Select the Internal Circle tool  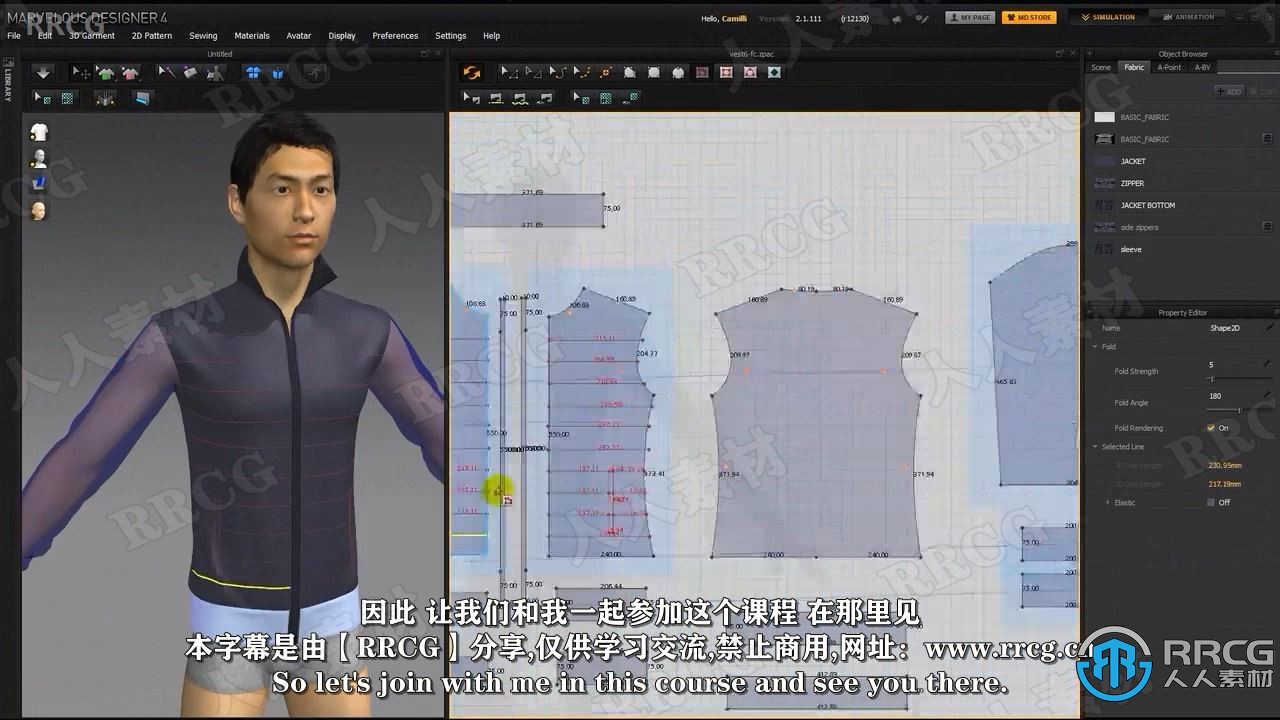click(750, 73)
